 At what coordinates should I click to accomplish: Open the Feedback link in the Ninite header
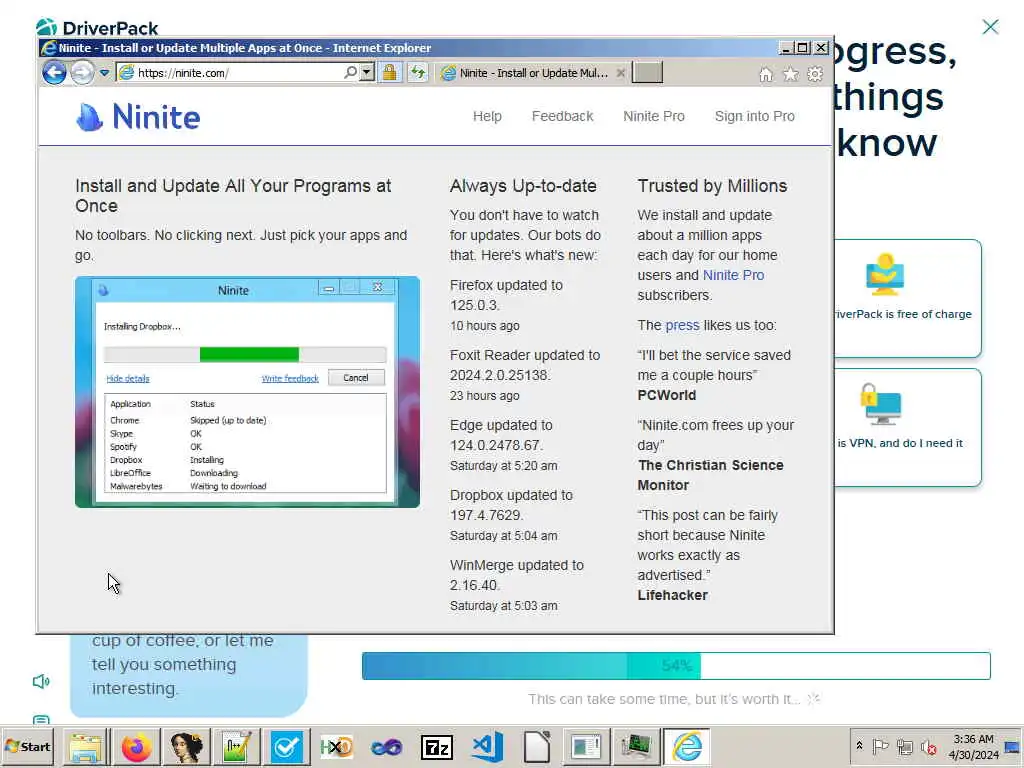562,116
